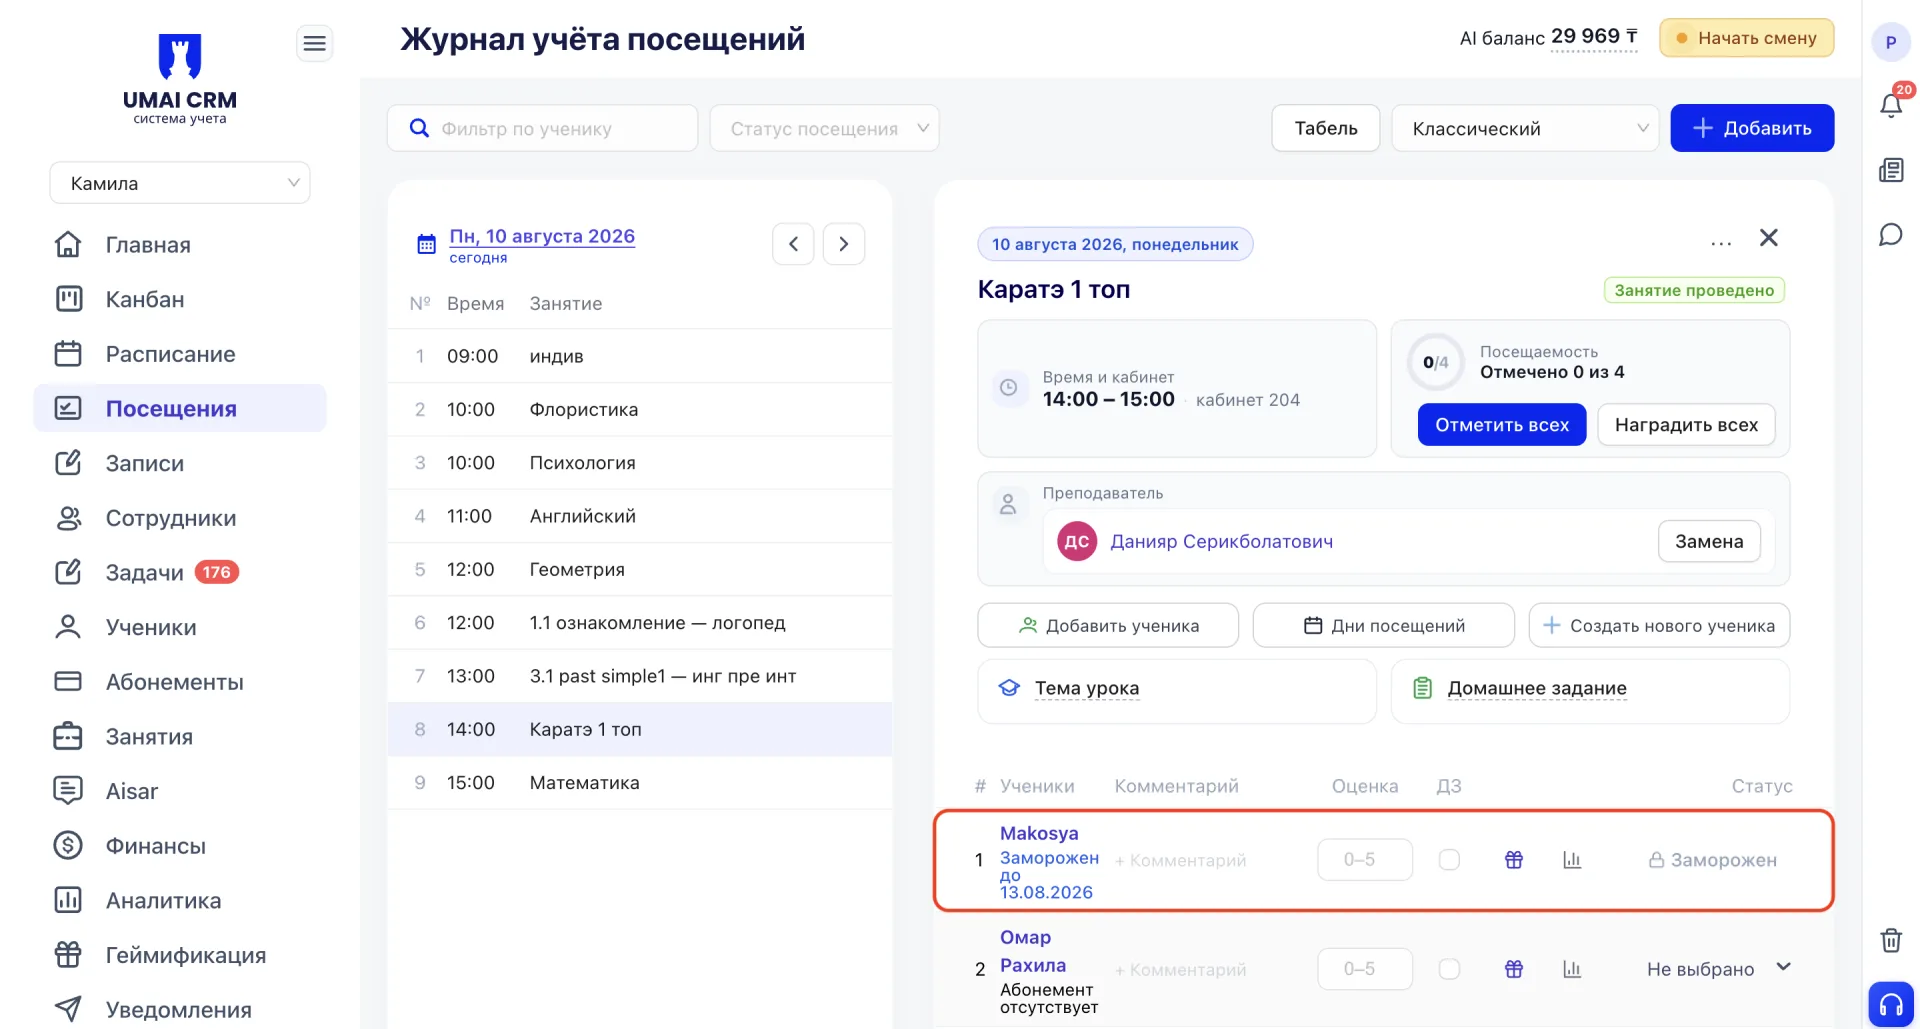Click blue Добавить button
Viewport: 1920px width, 1029px height.
(1752, 128)
